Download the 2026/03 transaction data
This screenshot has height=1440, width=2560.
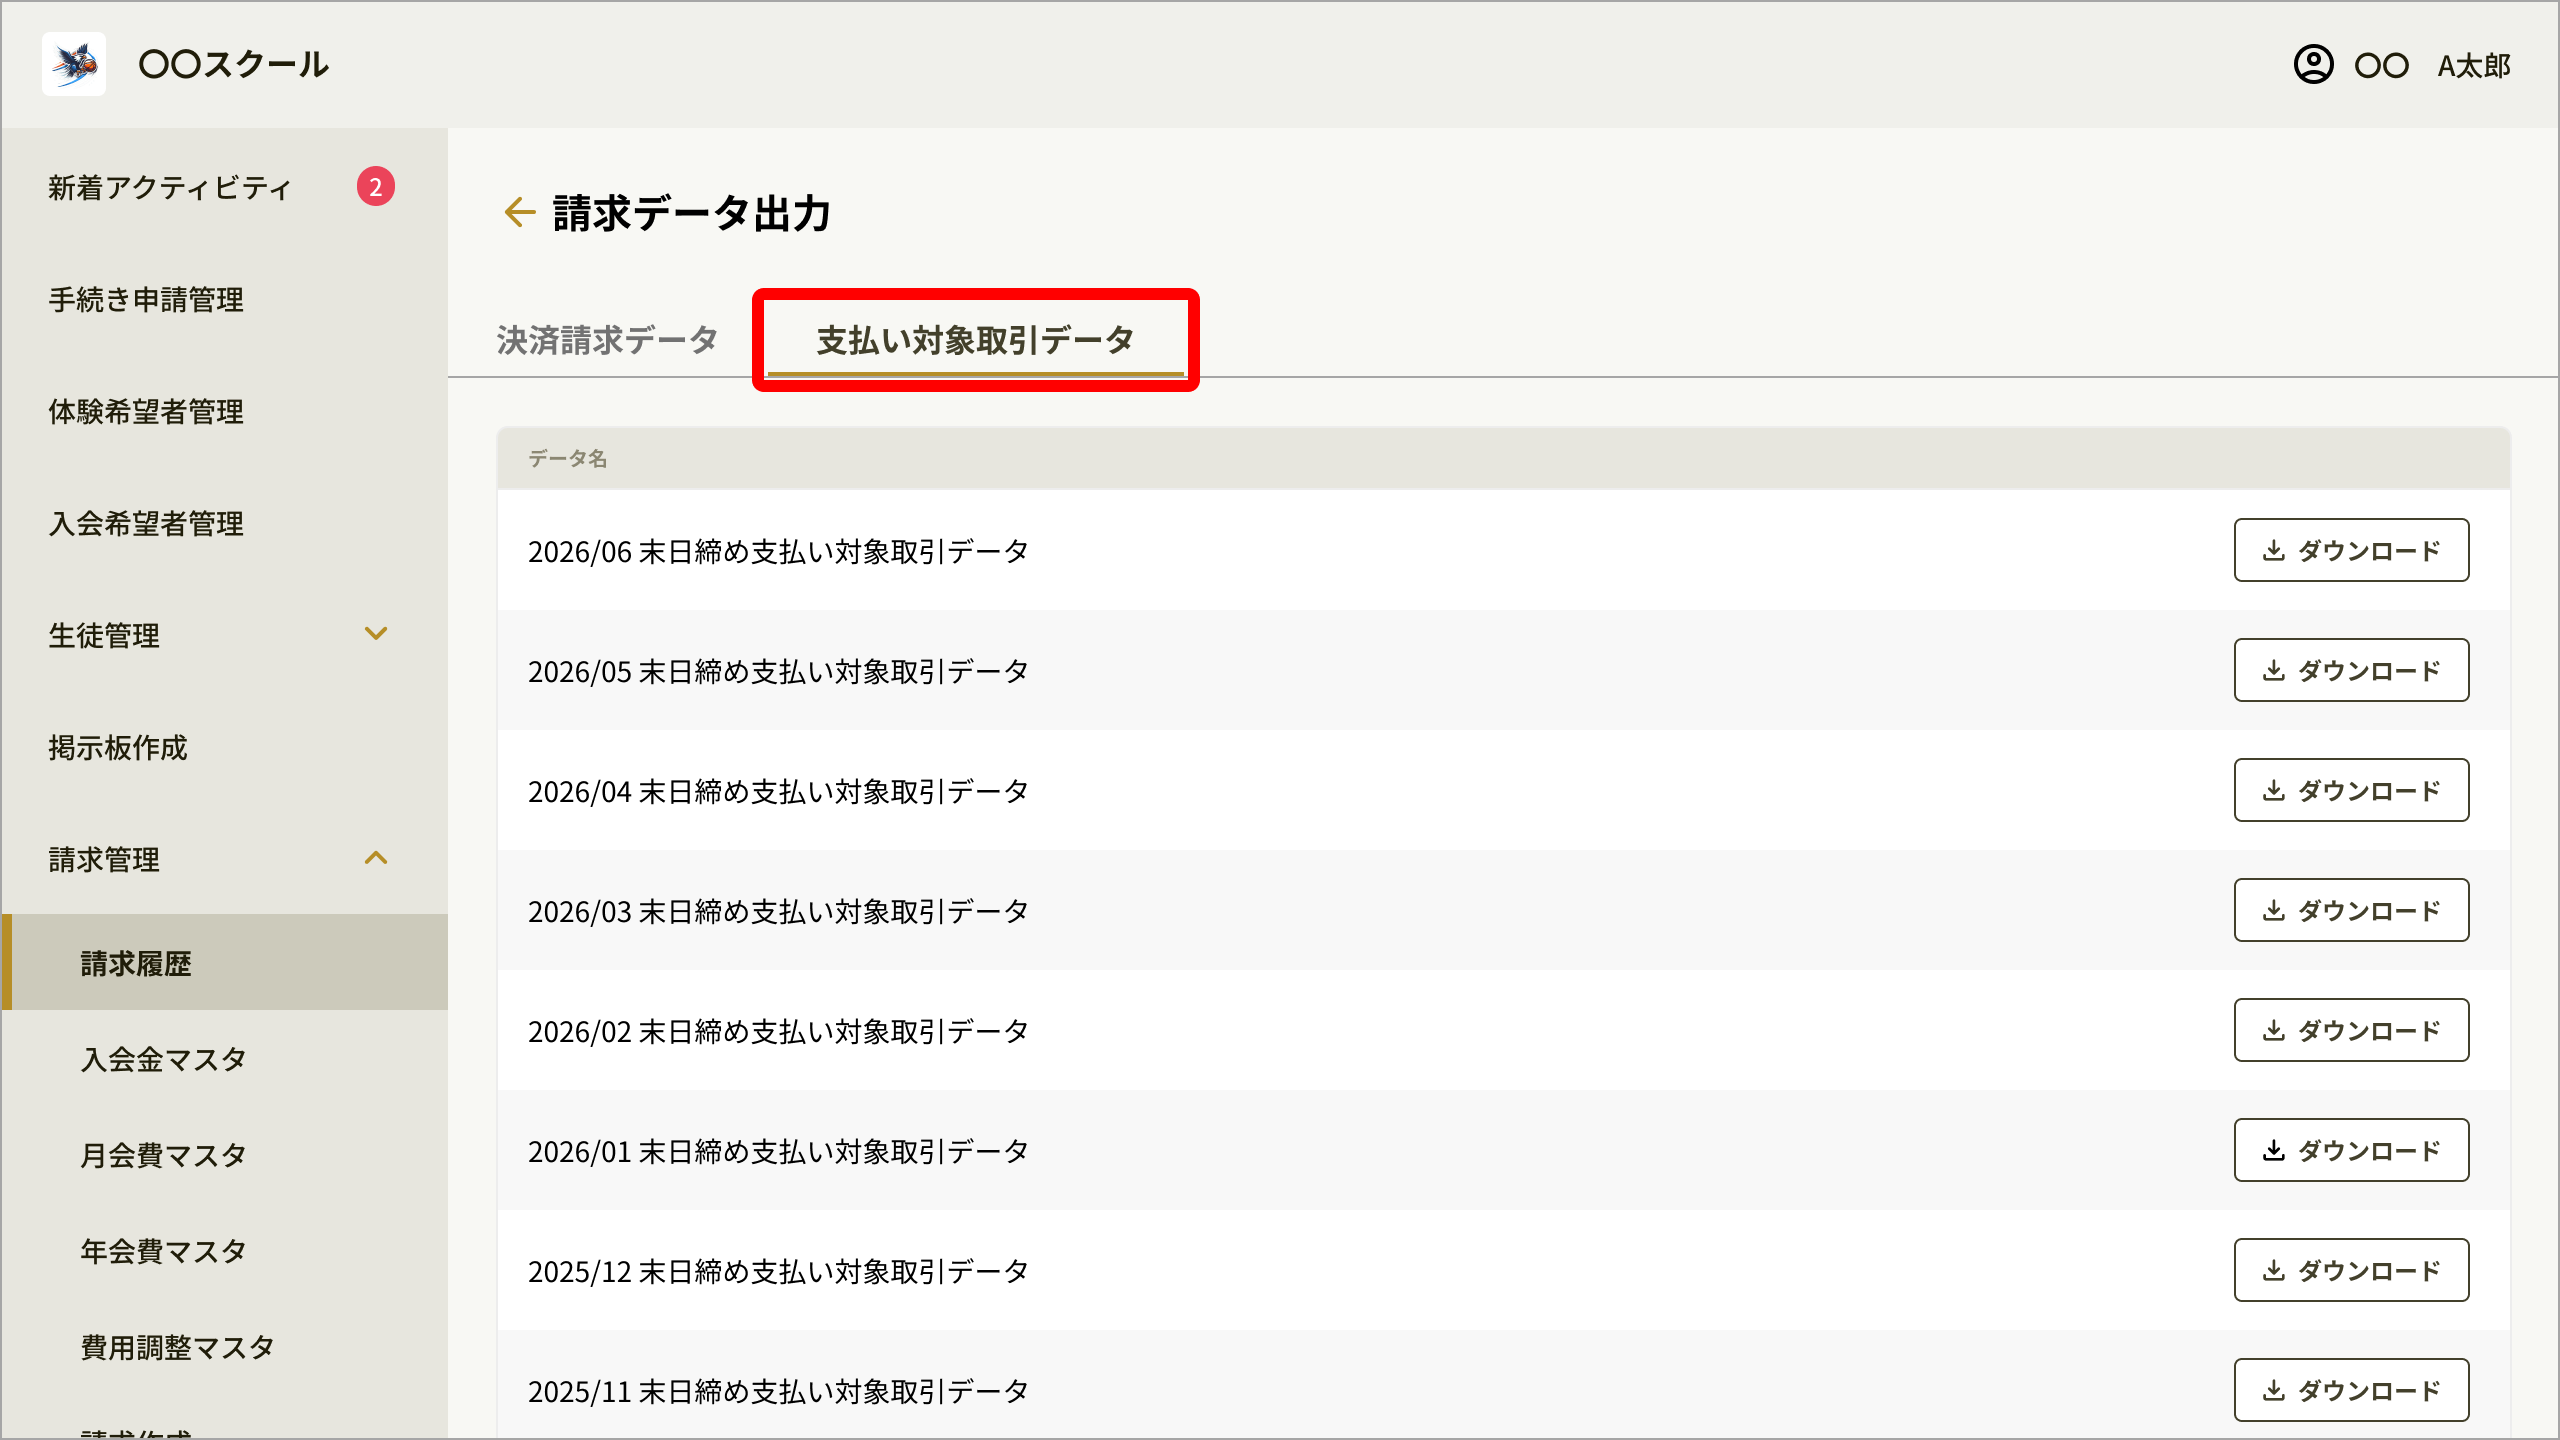pos(2351,910)
